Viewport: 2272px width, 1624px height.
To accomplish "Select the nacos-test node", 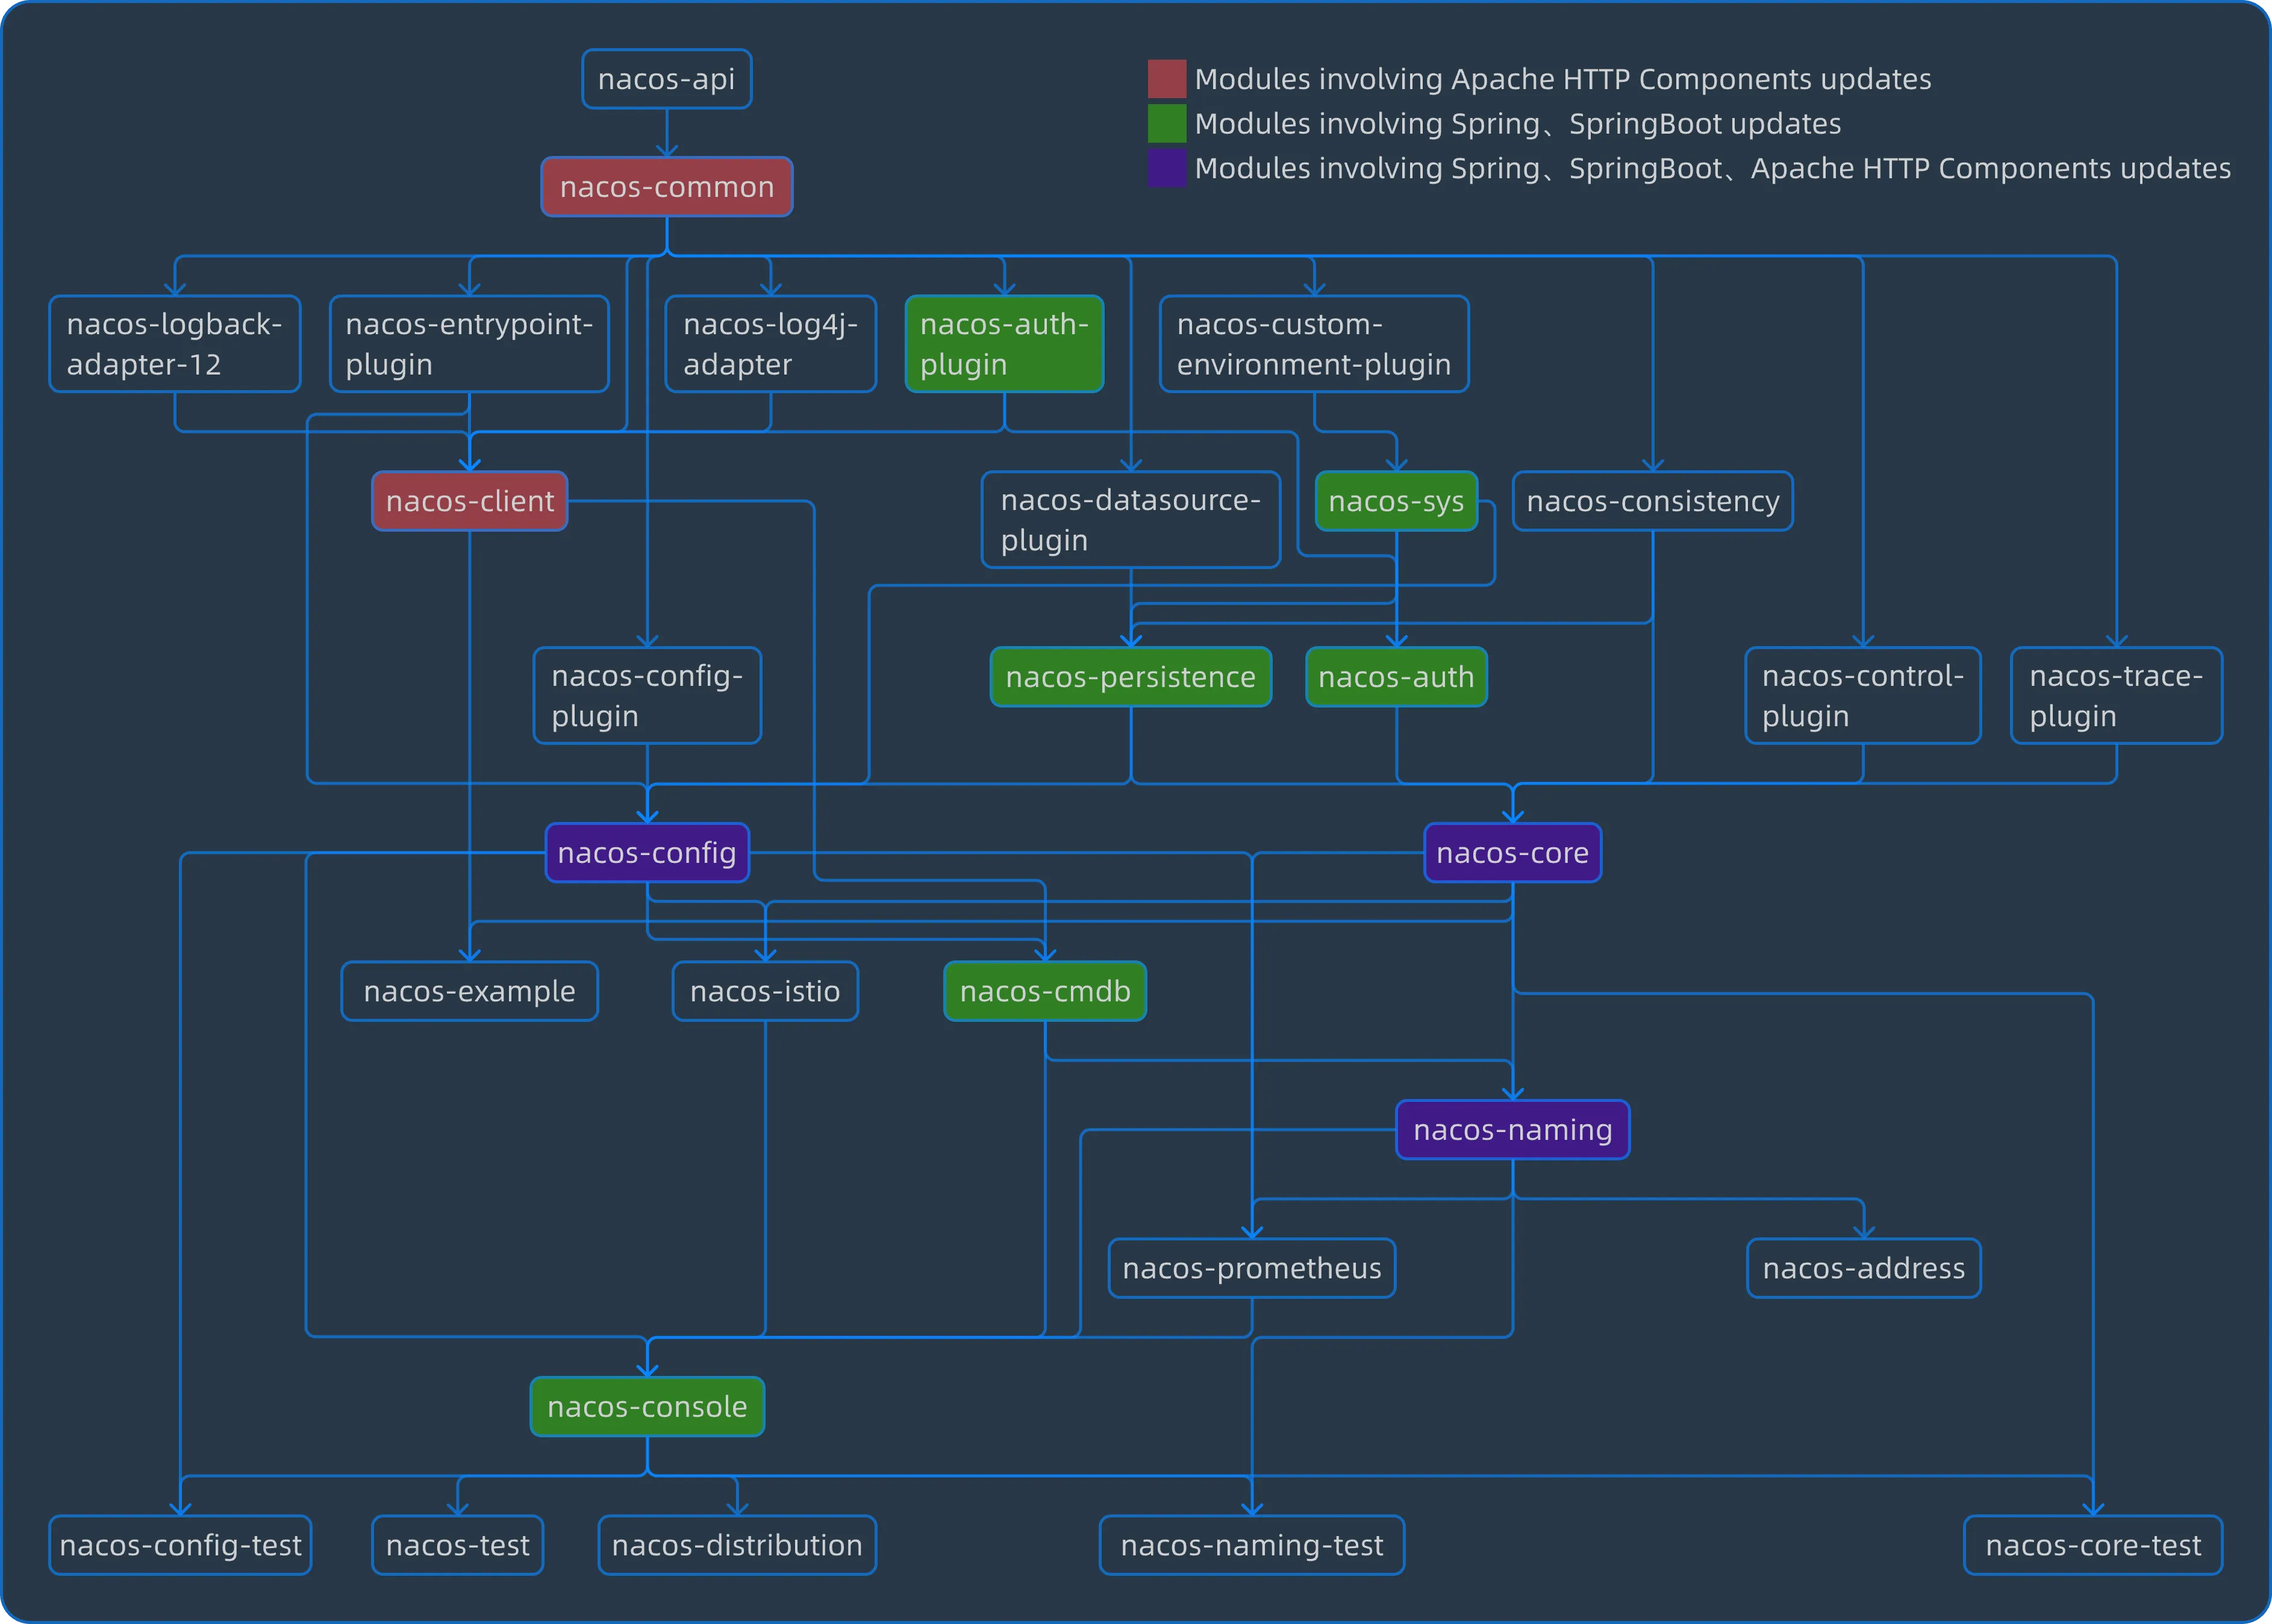I will [458, 1546].
